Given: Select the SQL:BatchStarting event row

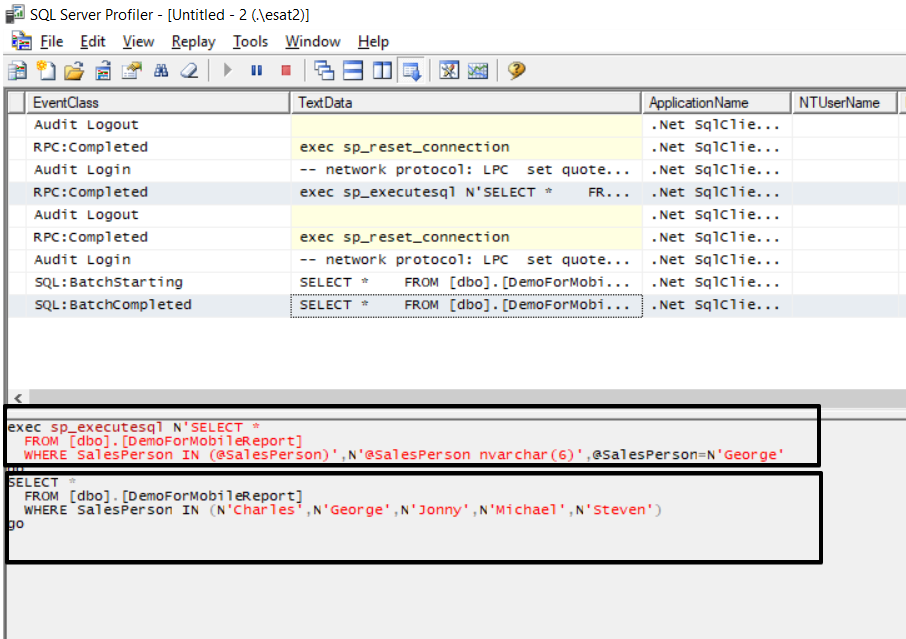Looking at the screenshot, I should click(456, 283).
